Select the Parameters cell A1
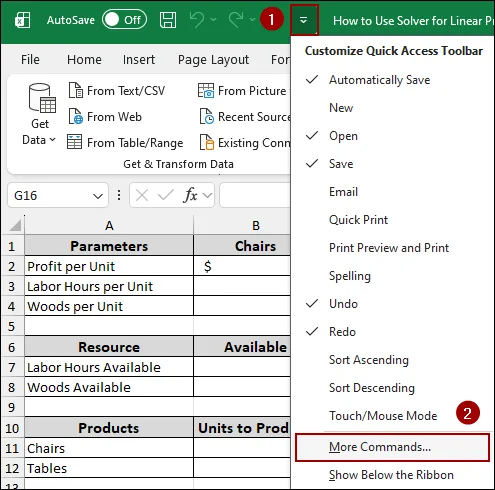Screen dimensions: 495x490 coord(109,246)
